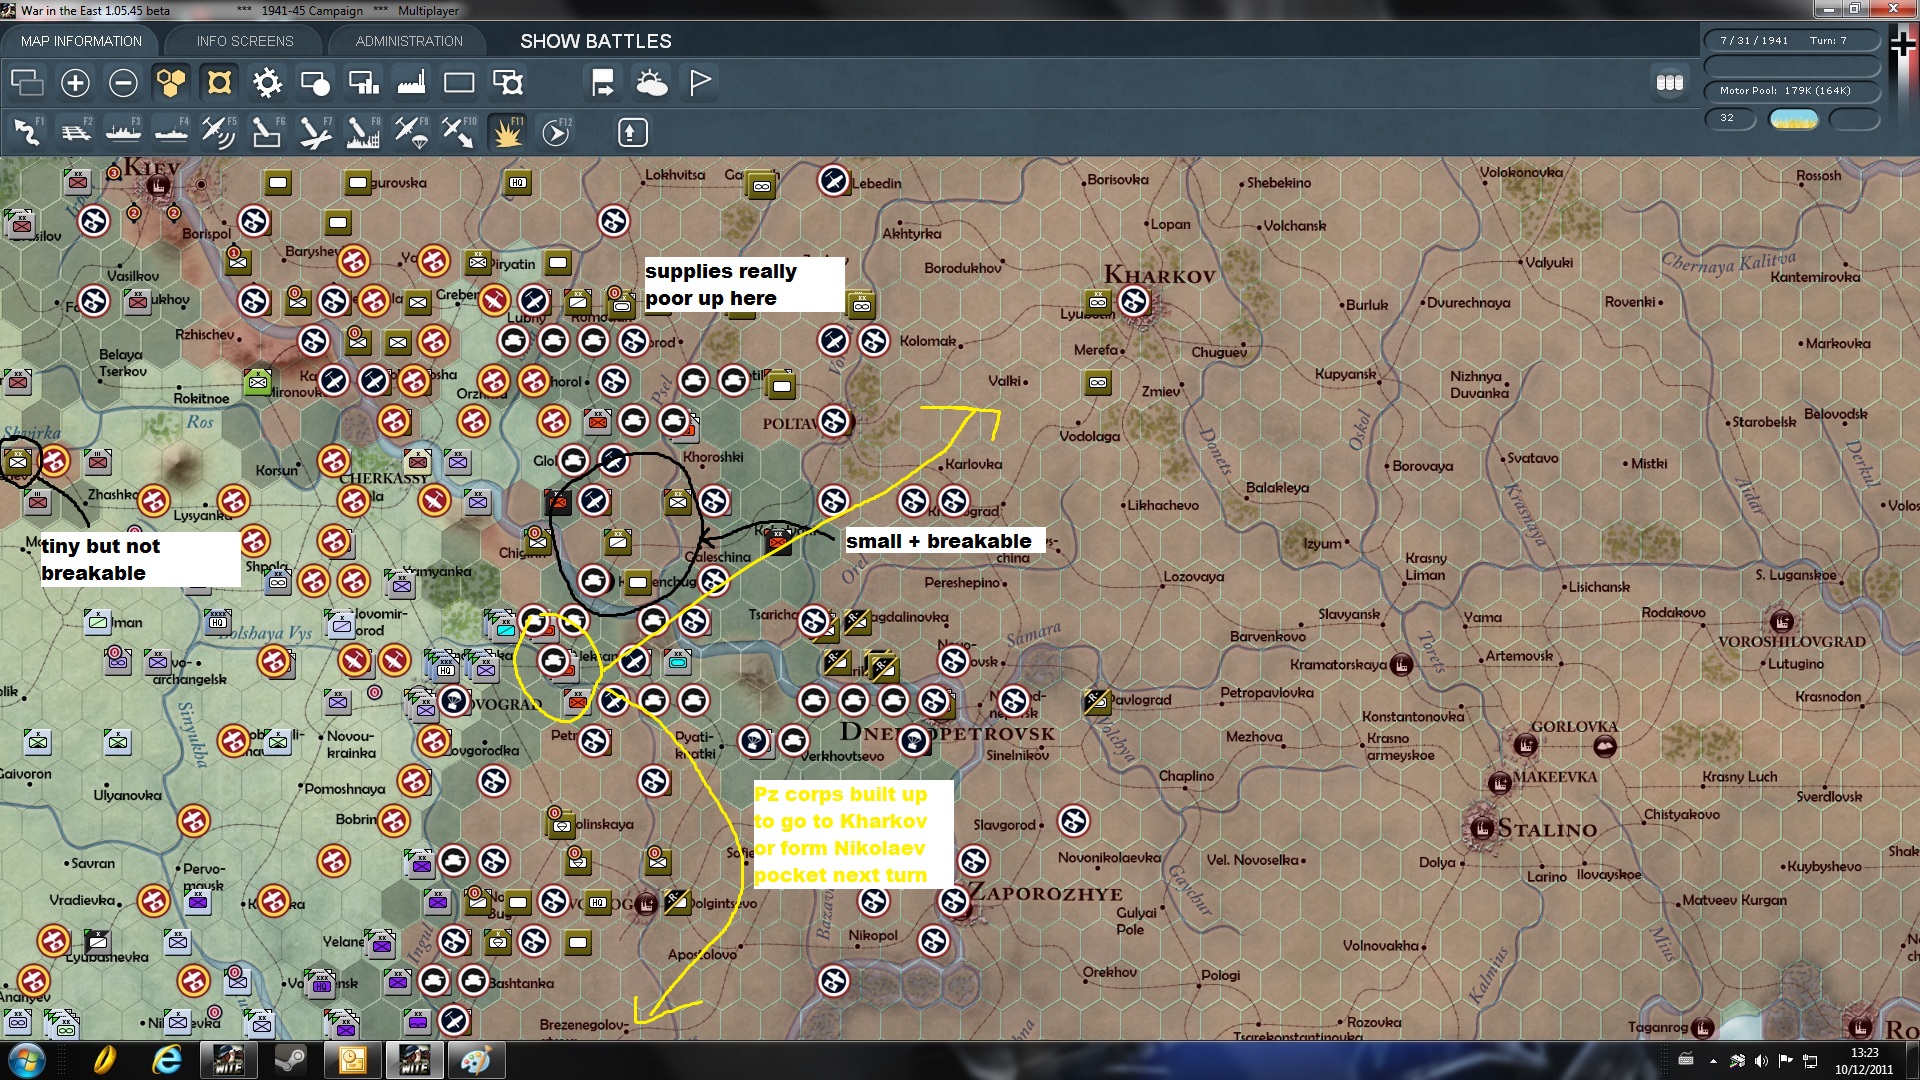The width and height of the screenshot is (1920, 1080).
Task: Click the clear-weather indicator pill
Action: [1794, 119]
